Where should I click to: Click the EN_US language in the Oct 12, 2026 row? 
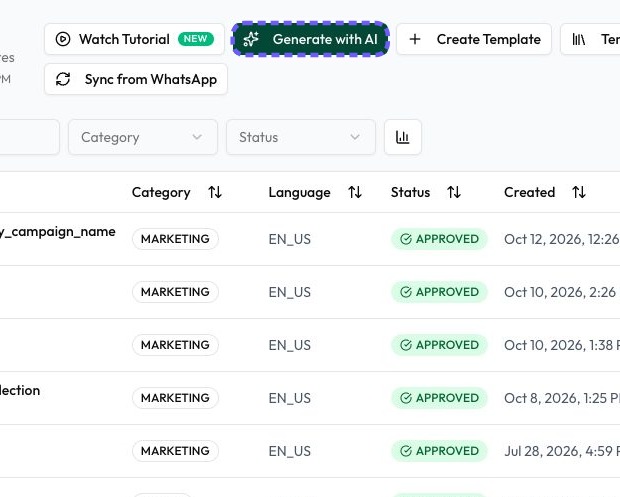[x=289, y=240]
